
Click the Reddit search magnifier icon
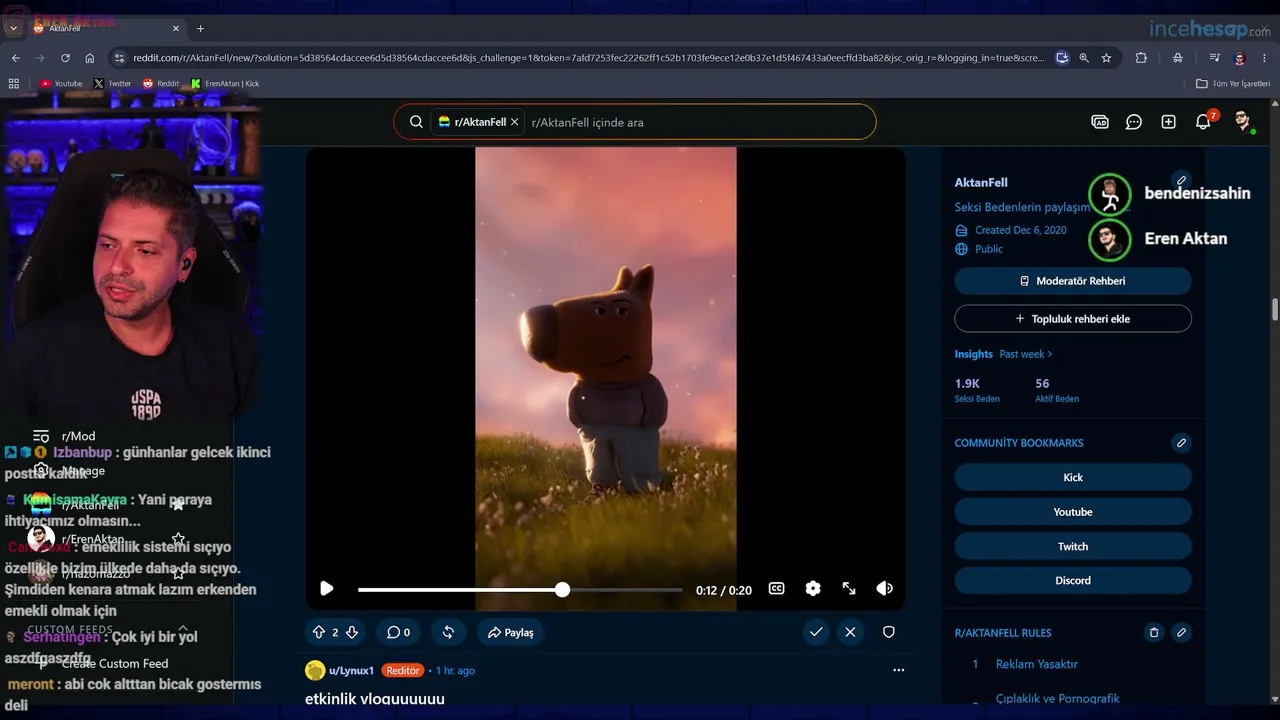[416, 122]
